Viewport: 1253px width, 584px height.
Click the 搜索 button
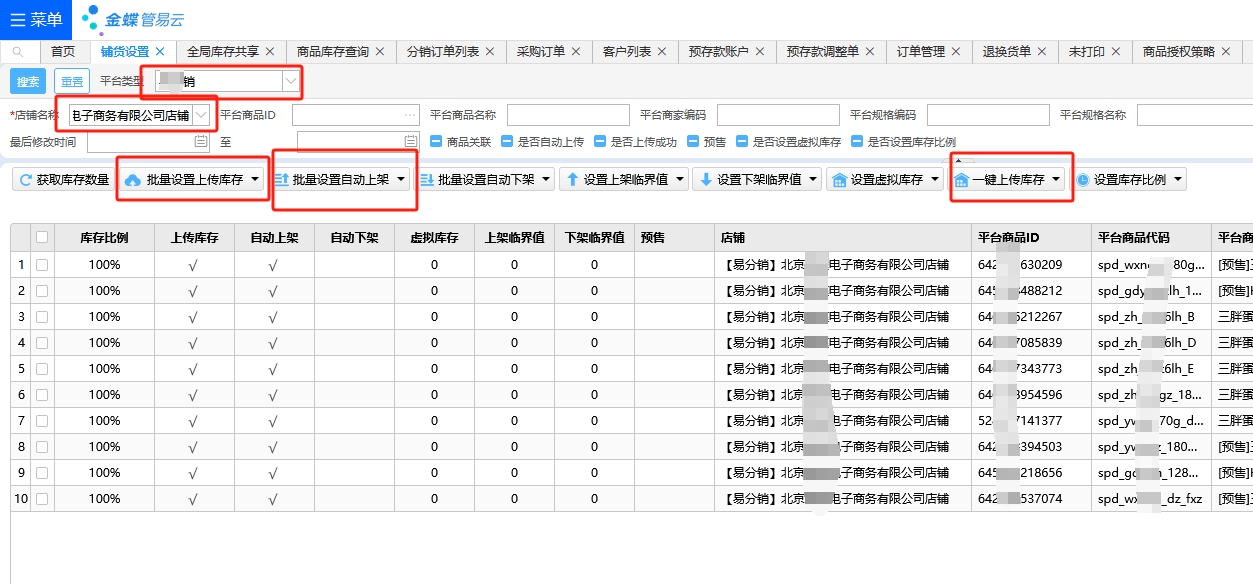tap(28, 82)
